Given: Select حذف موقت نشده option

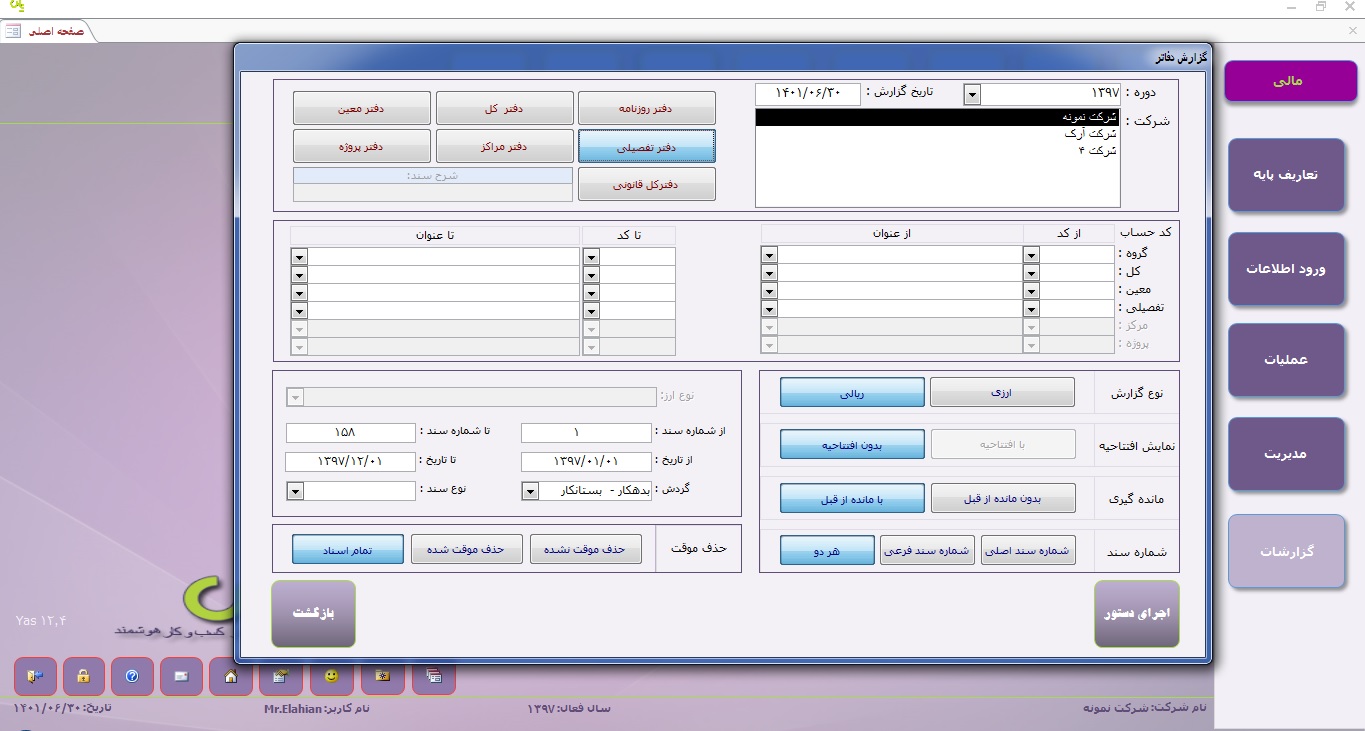Looking at the screenshot, I should (586, 549).
